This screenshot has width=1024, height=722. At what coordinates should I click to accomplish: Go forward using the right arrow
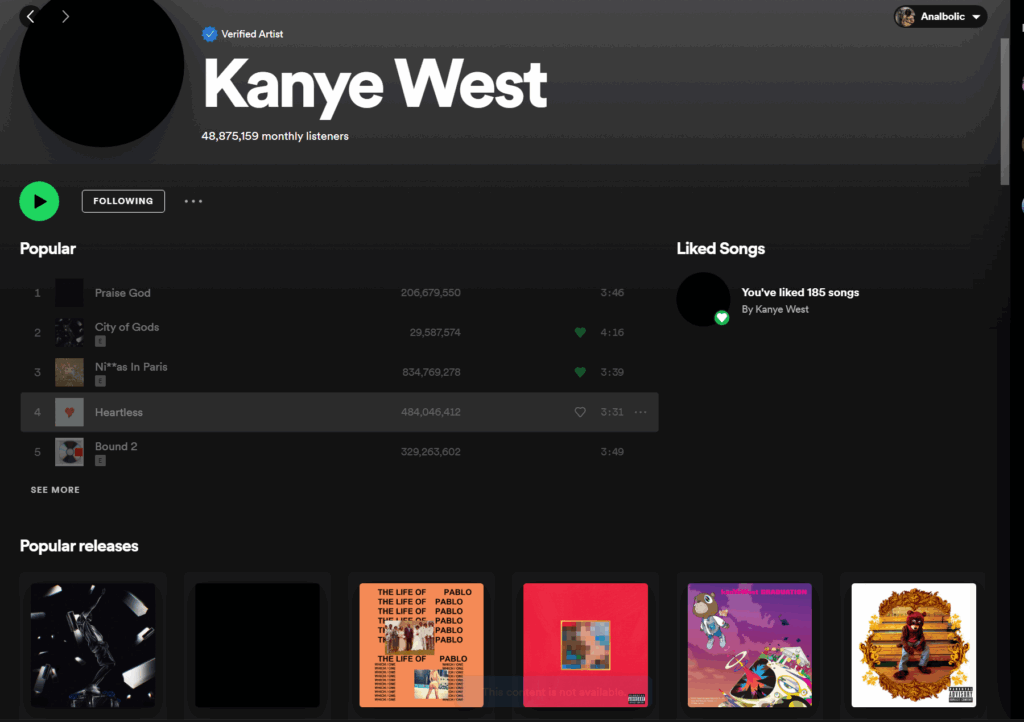(x=65, y=16)
